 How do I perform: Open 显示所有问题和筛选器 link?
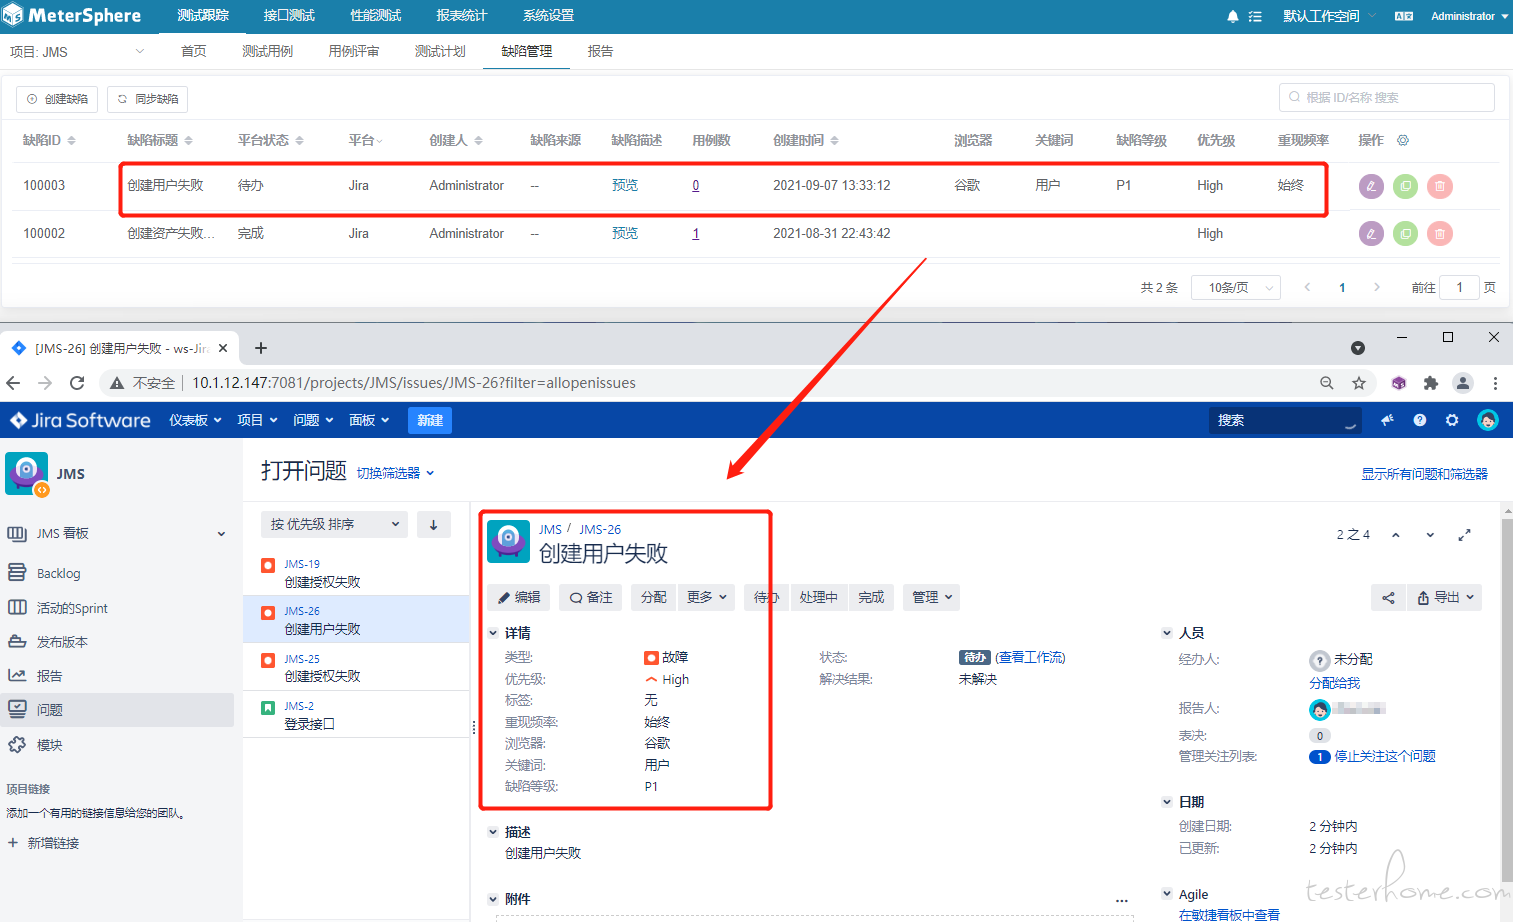click(x=1424, y=474)
